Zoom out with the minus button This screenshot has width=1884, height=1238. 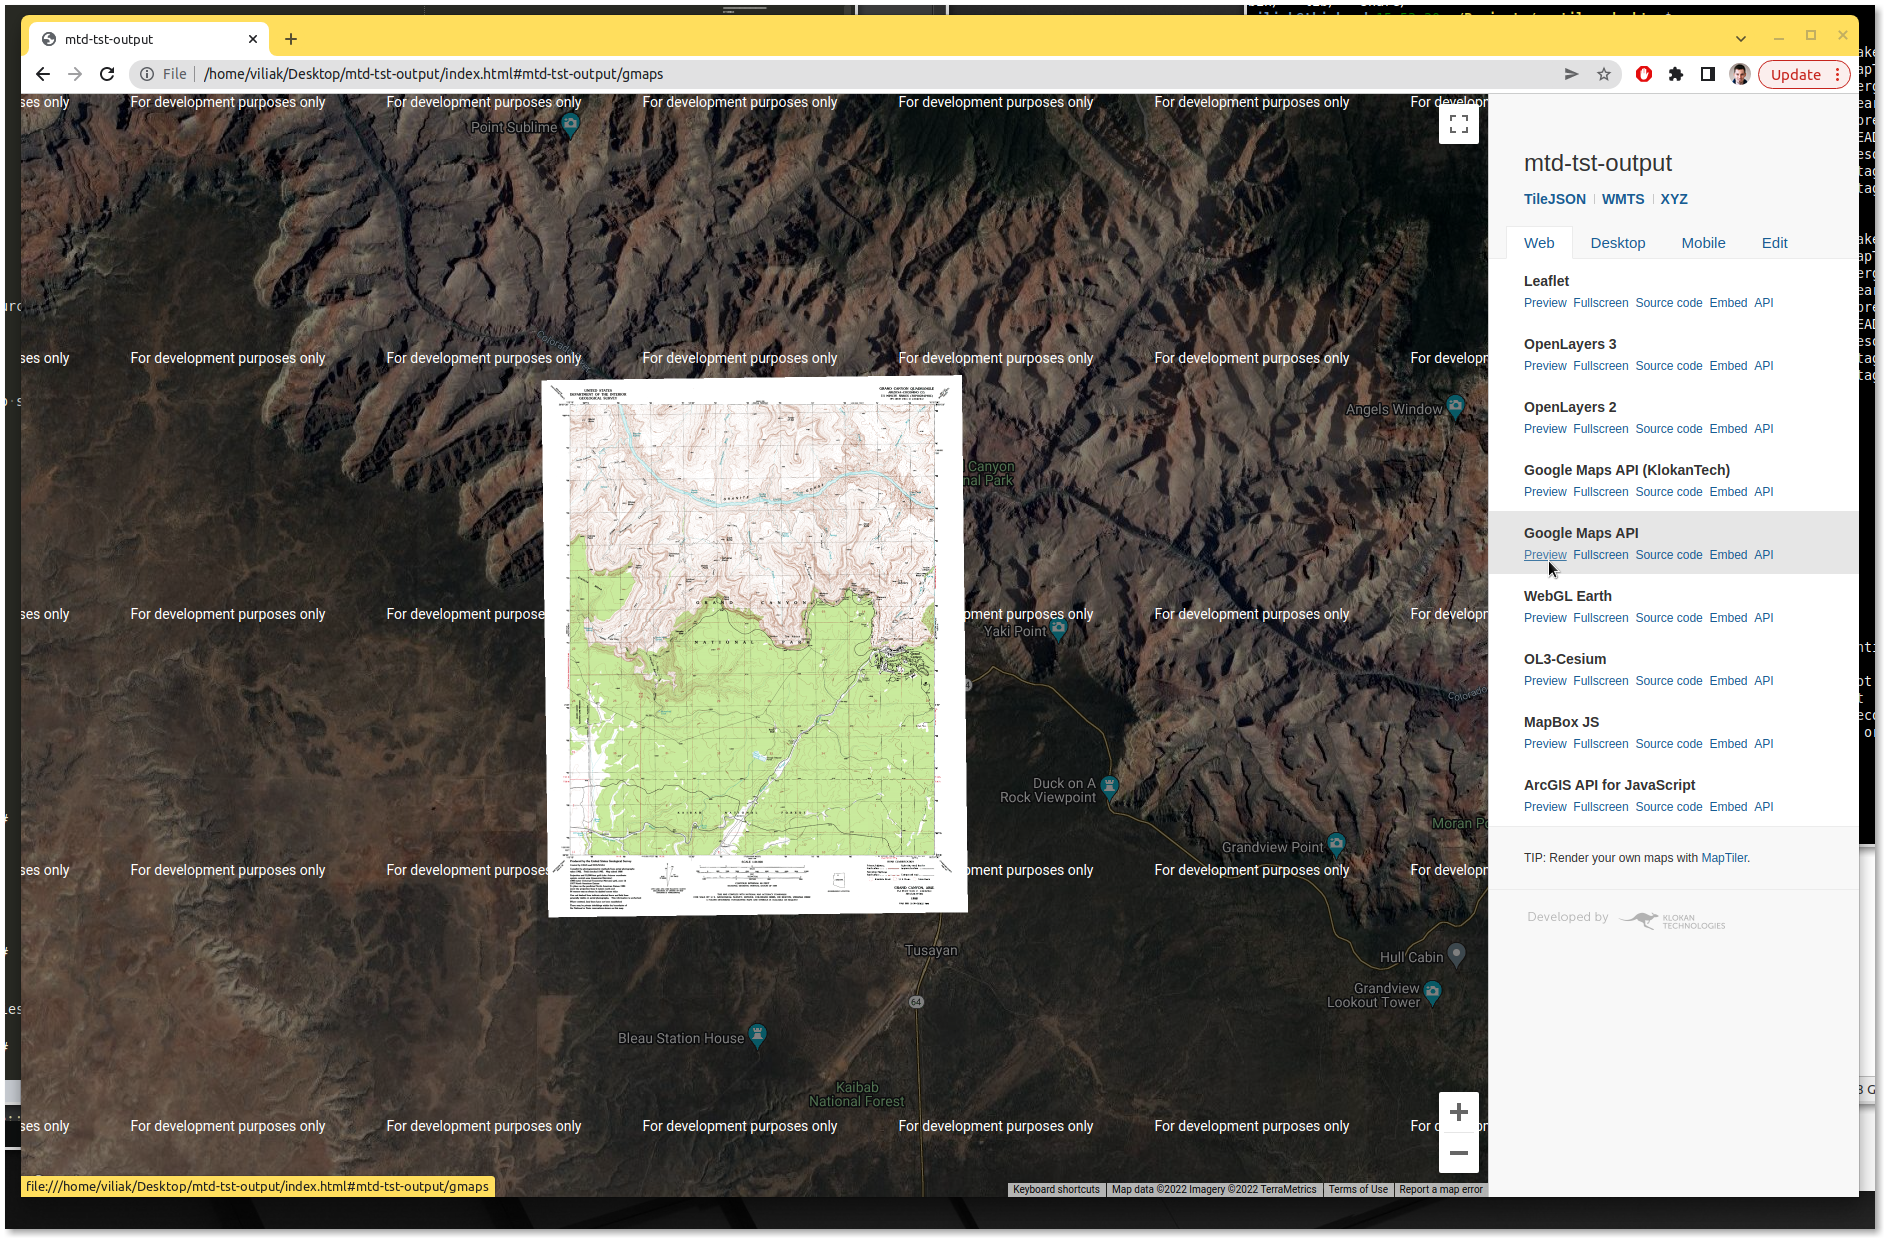pos(1458,1153)
